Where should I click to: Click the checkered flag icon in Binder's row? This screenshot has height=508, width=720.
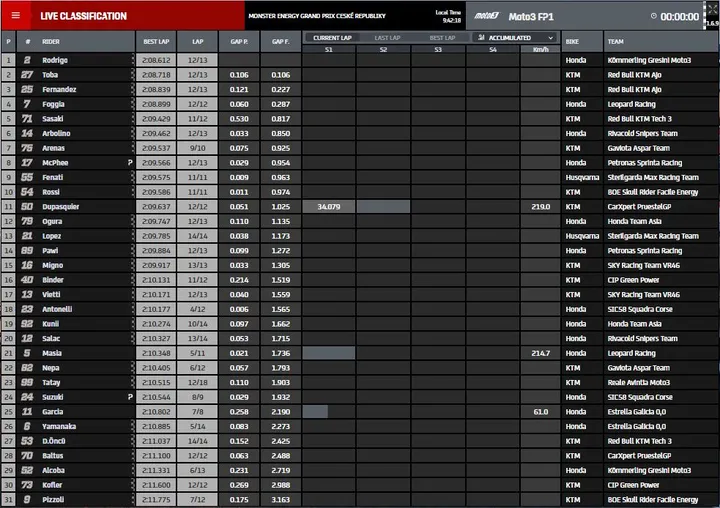click(133, 280)
